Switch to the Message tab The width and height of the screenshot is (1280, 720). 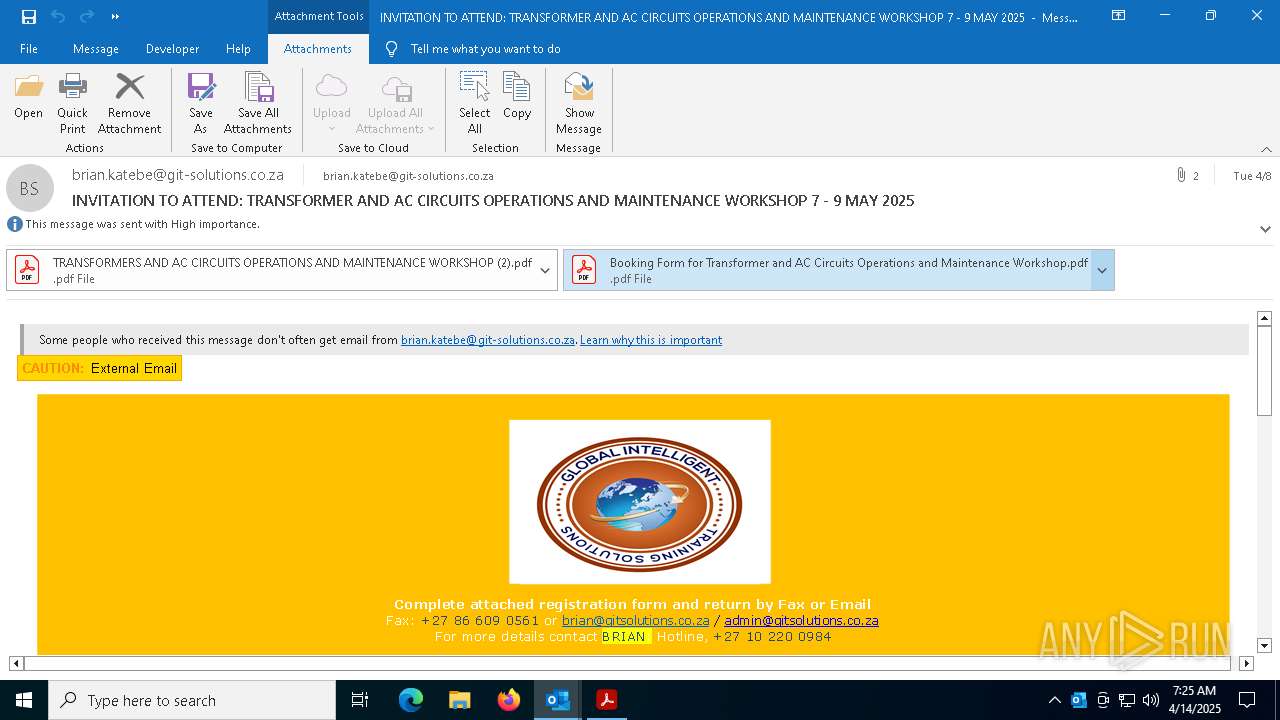(x=96, y=49)
